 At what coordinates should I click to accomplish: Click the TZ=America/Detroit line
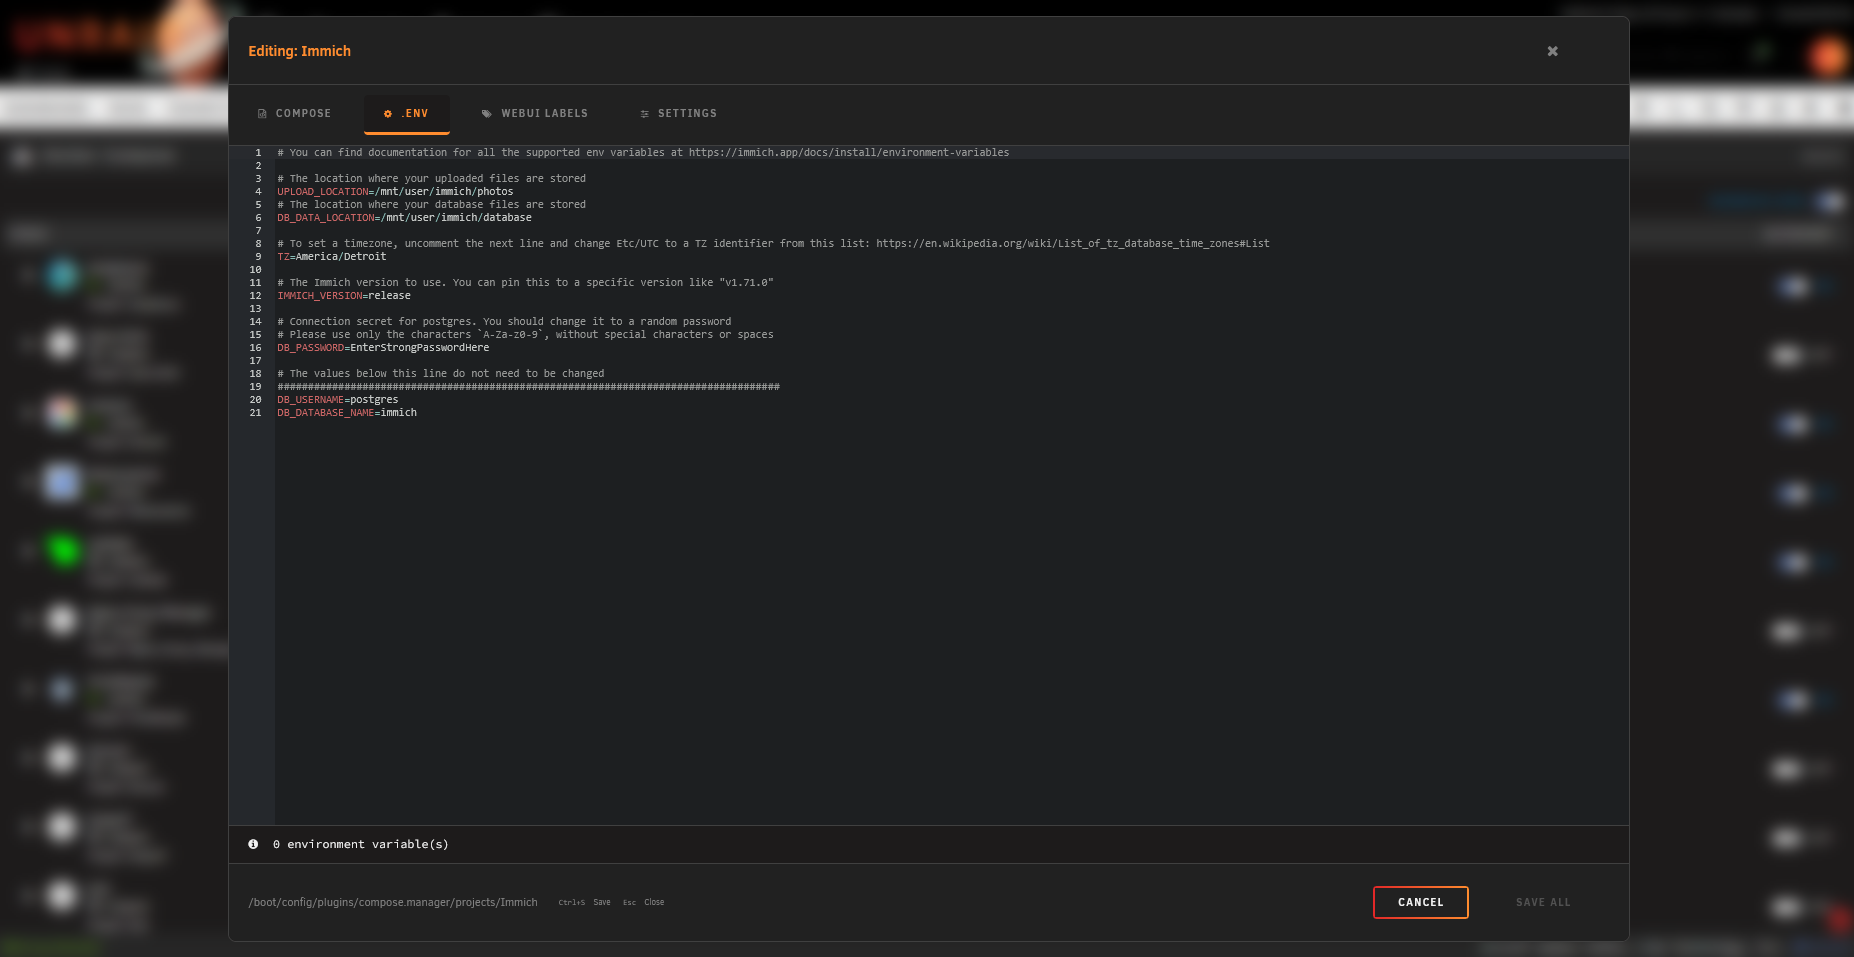(331, 257)
